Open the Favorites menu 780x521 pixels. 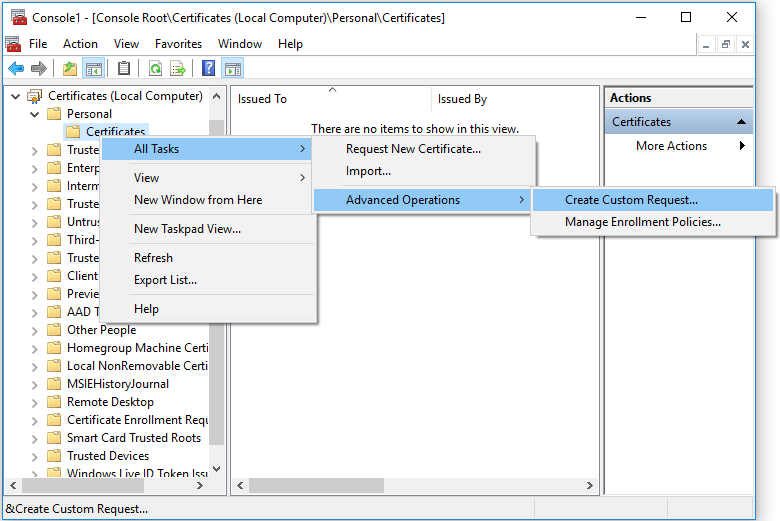(x=178, y=44)
